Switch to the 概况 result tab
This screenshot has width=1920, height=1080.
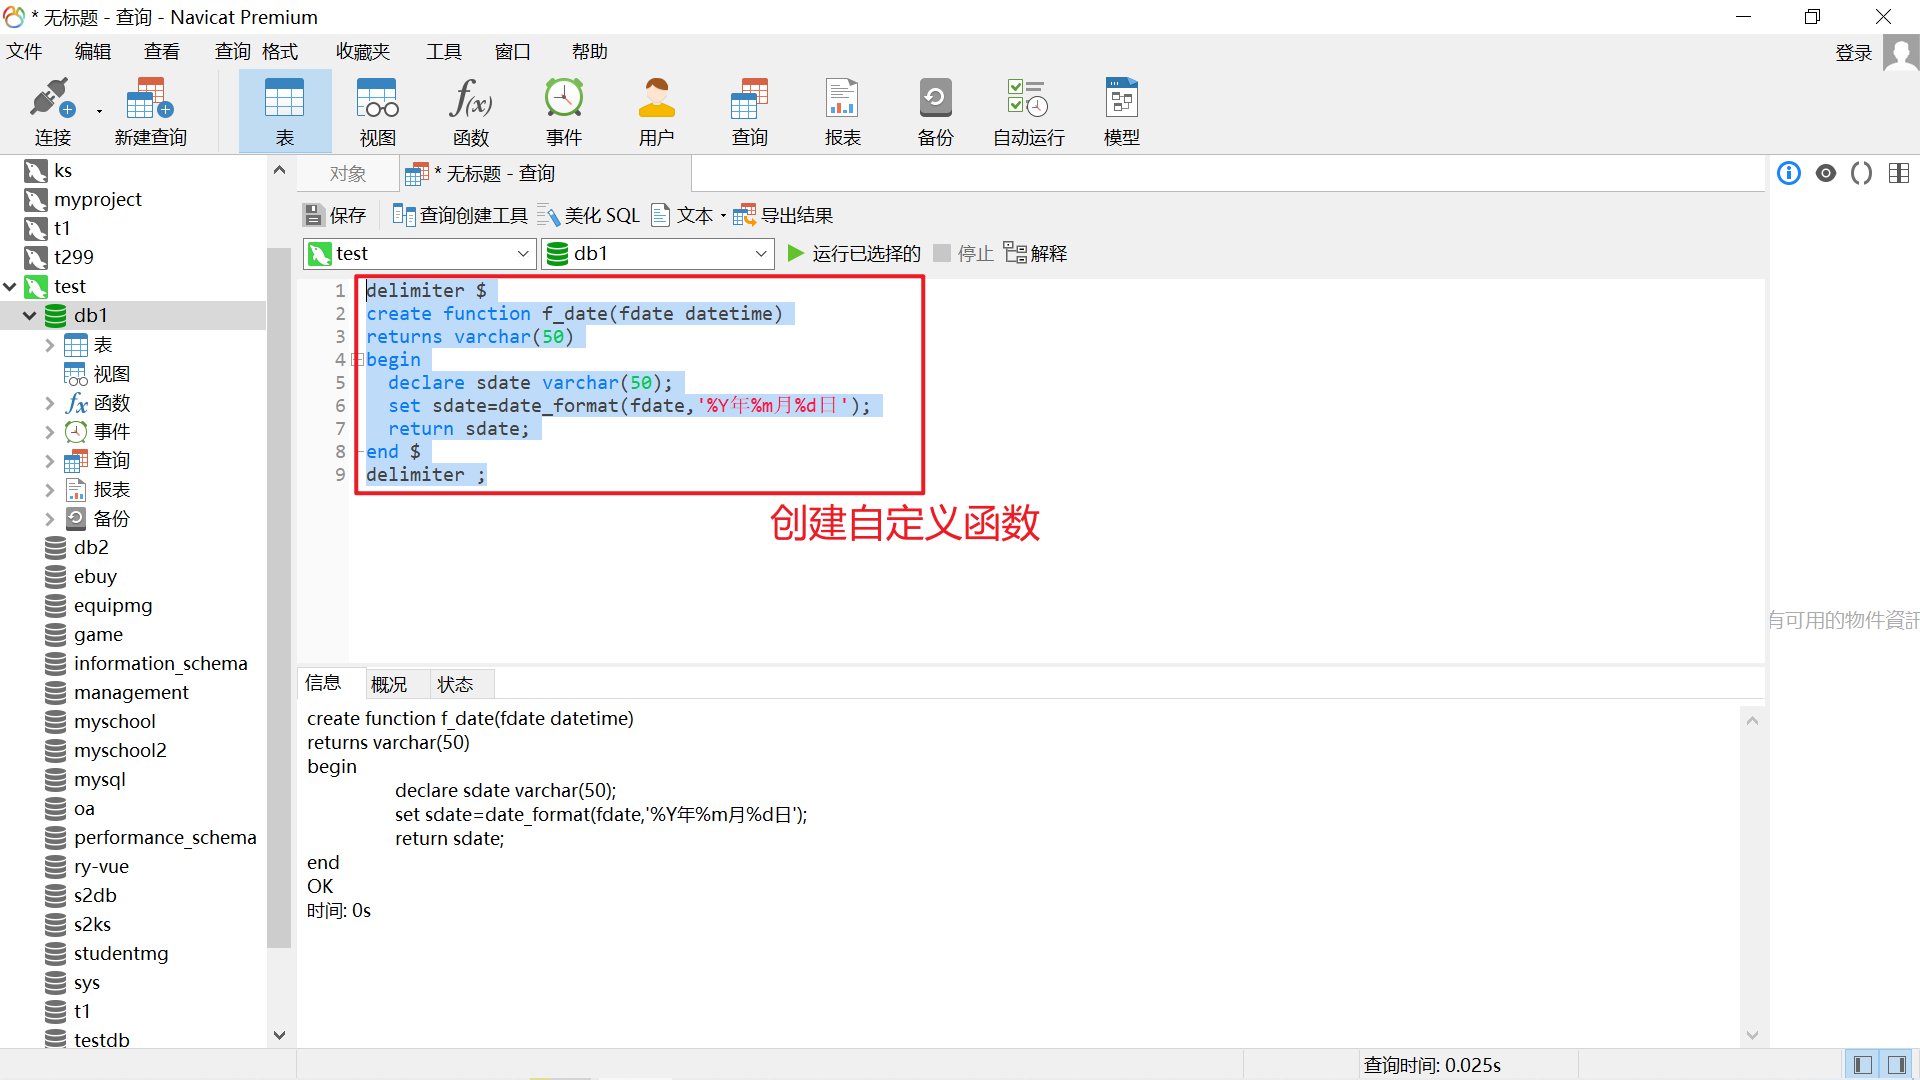coord(389,684)
